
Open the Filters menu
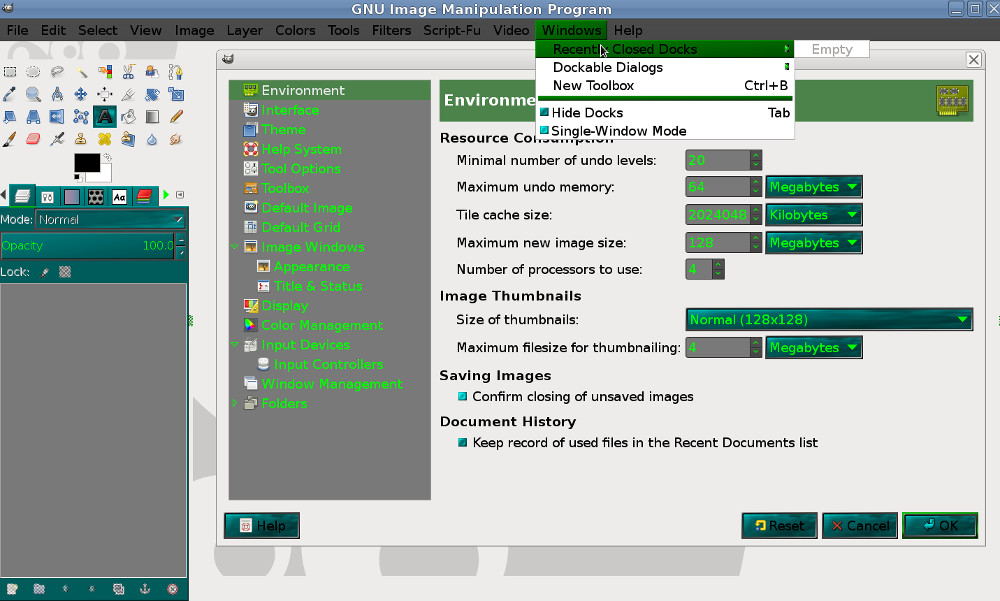(x=391, y=31)
